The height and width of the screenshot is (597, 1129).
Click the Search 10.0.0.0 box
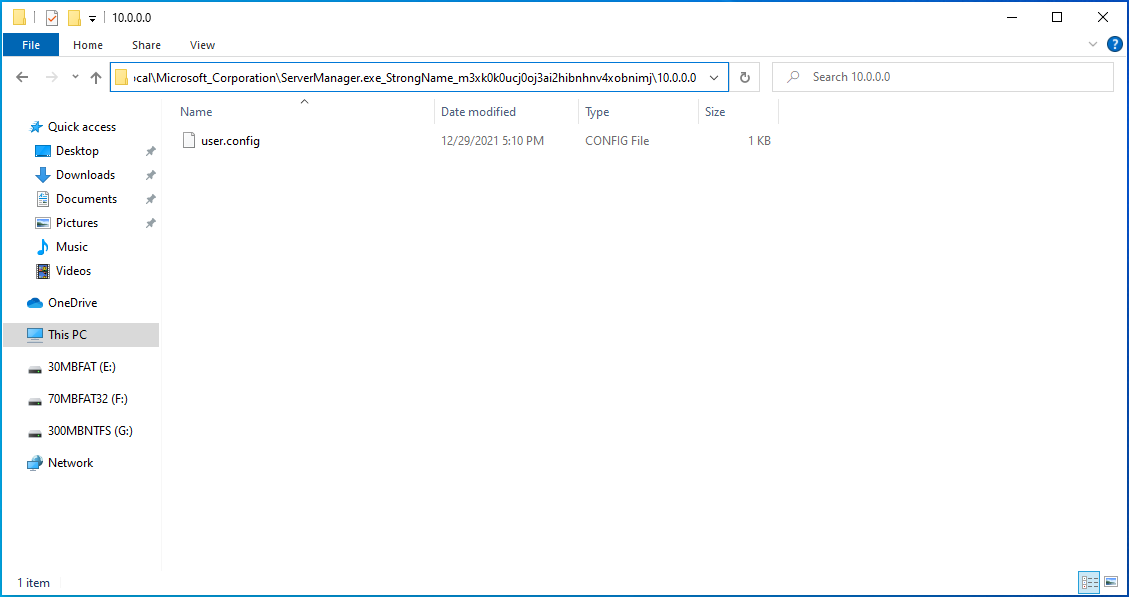click(943, 77)
